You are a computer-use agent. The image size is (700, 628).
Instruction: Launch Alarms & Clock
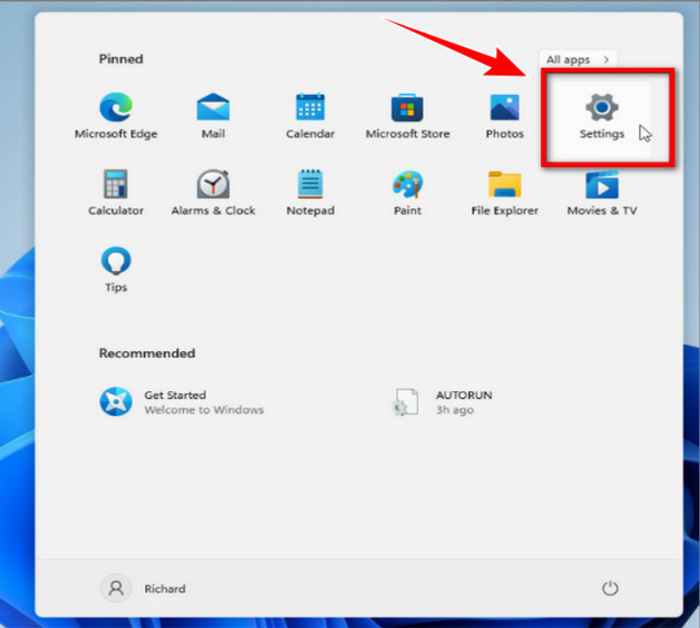pos(213,192)
